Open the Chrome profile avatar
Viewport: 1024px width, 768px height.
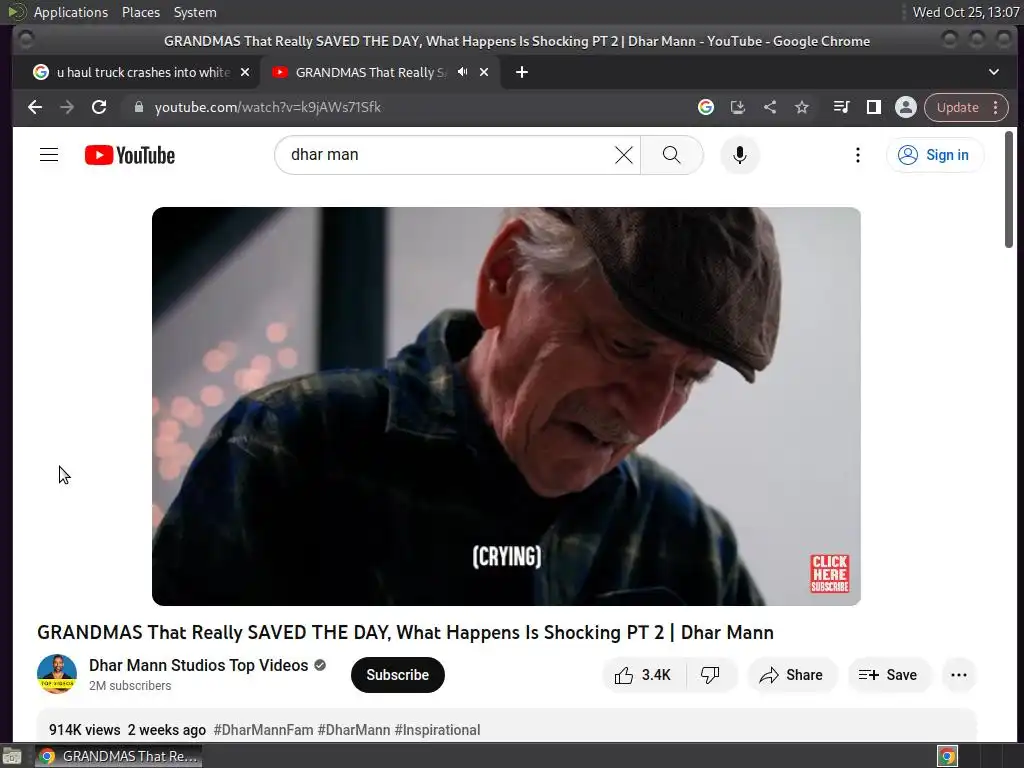[x=906, y=107]
